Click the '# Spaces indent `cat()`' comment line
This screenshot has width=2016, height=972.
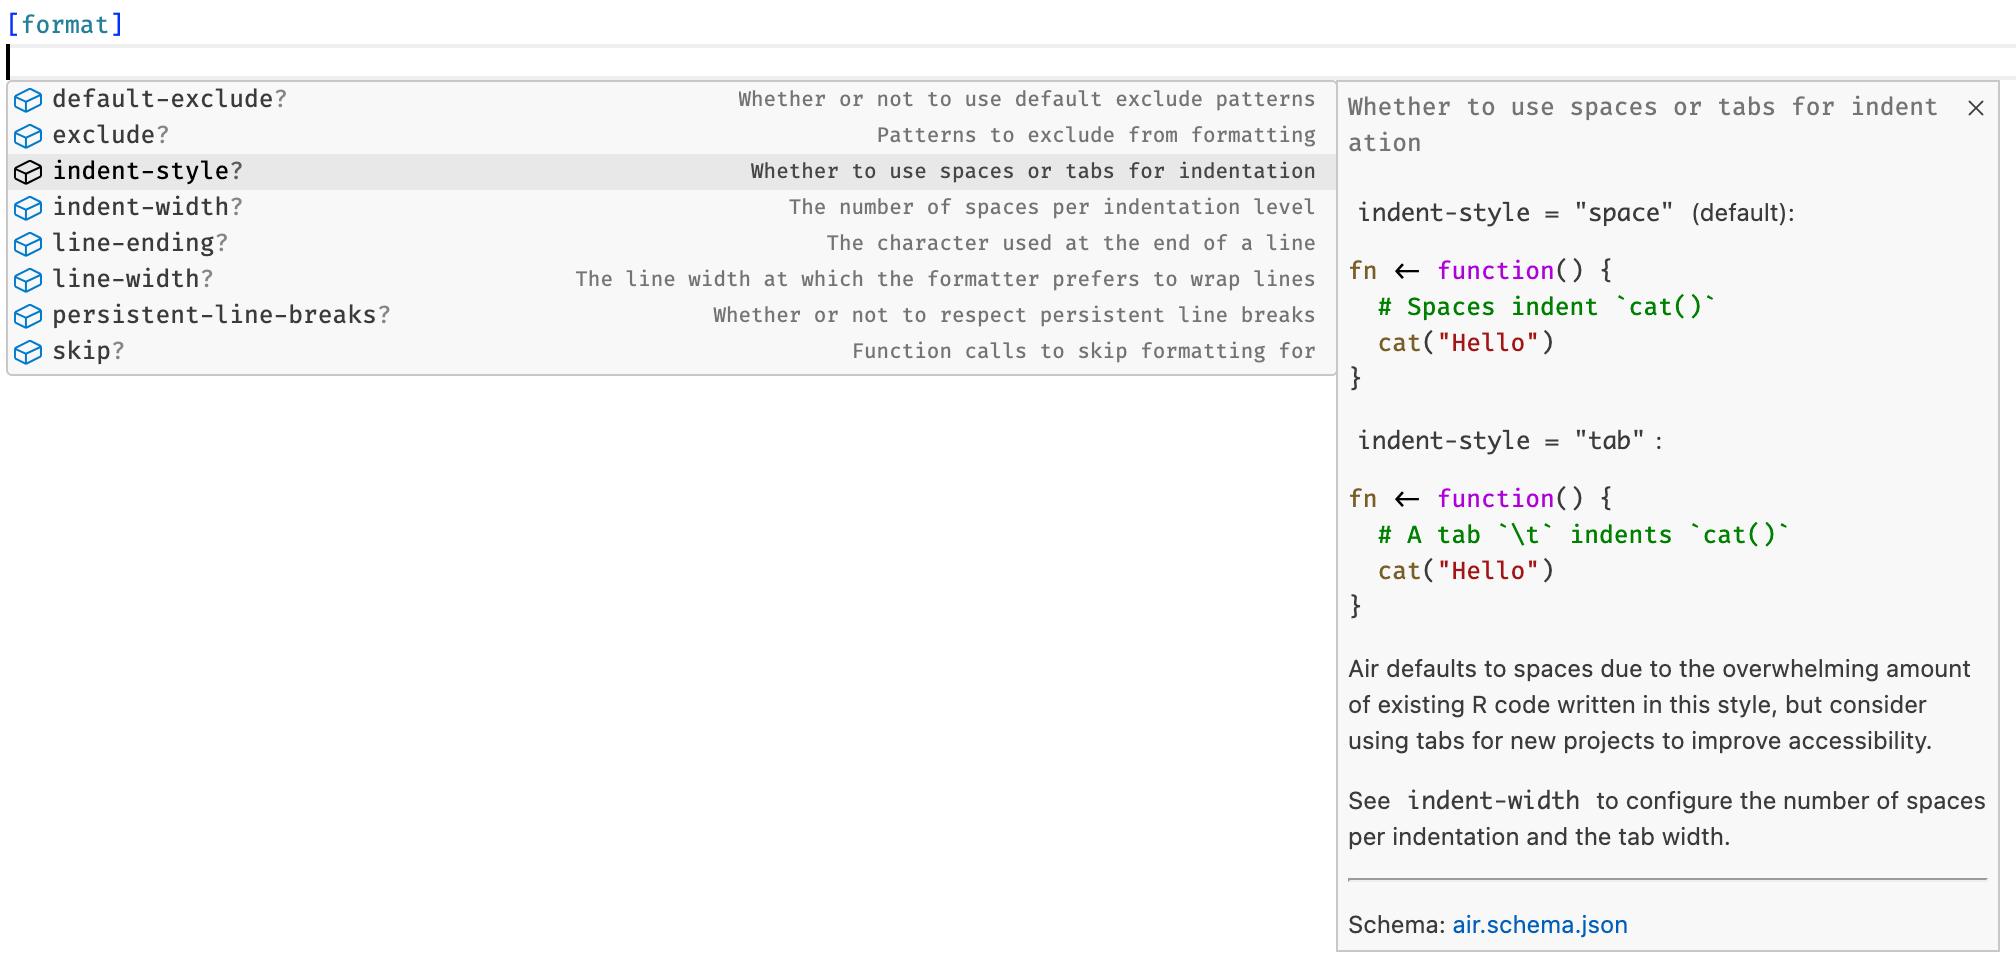coord(1546,307)
